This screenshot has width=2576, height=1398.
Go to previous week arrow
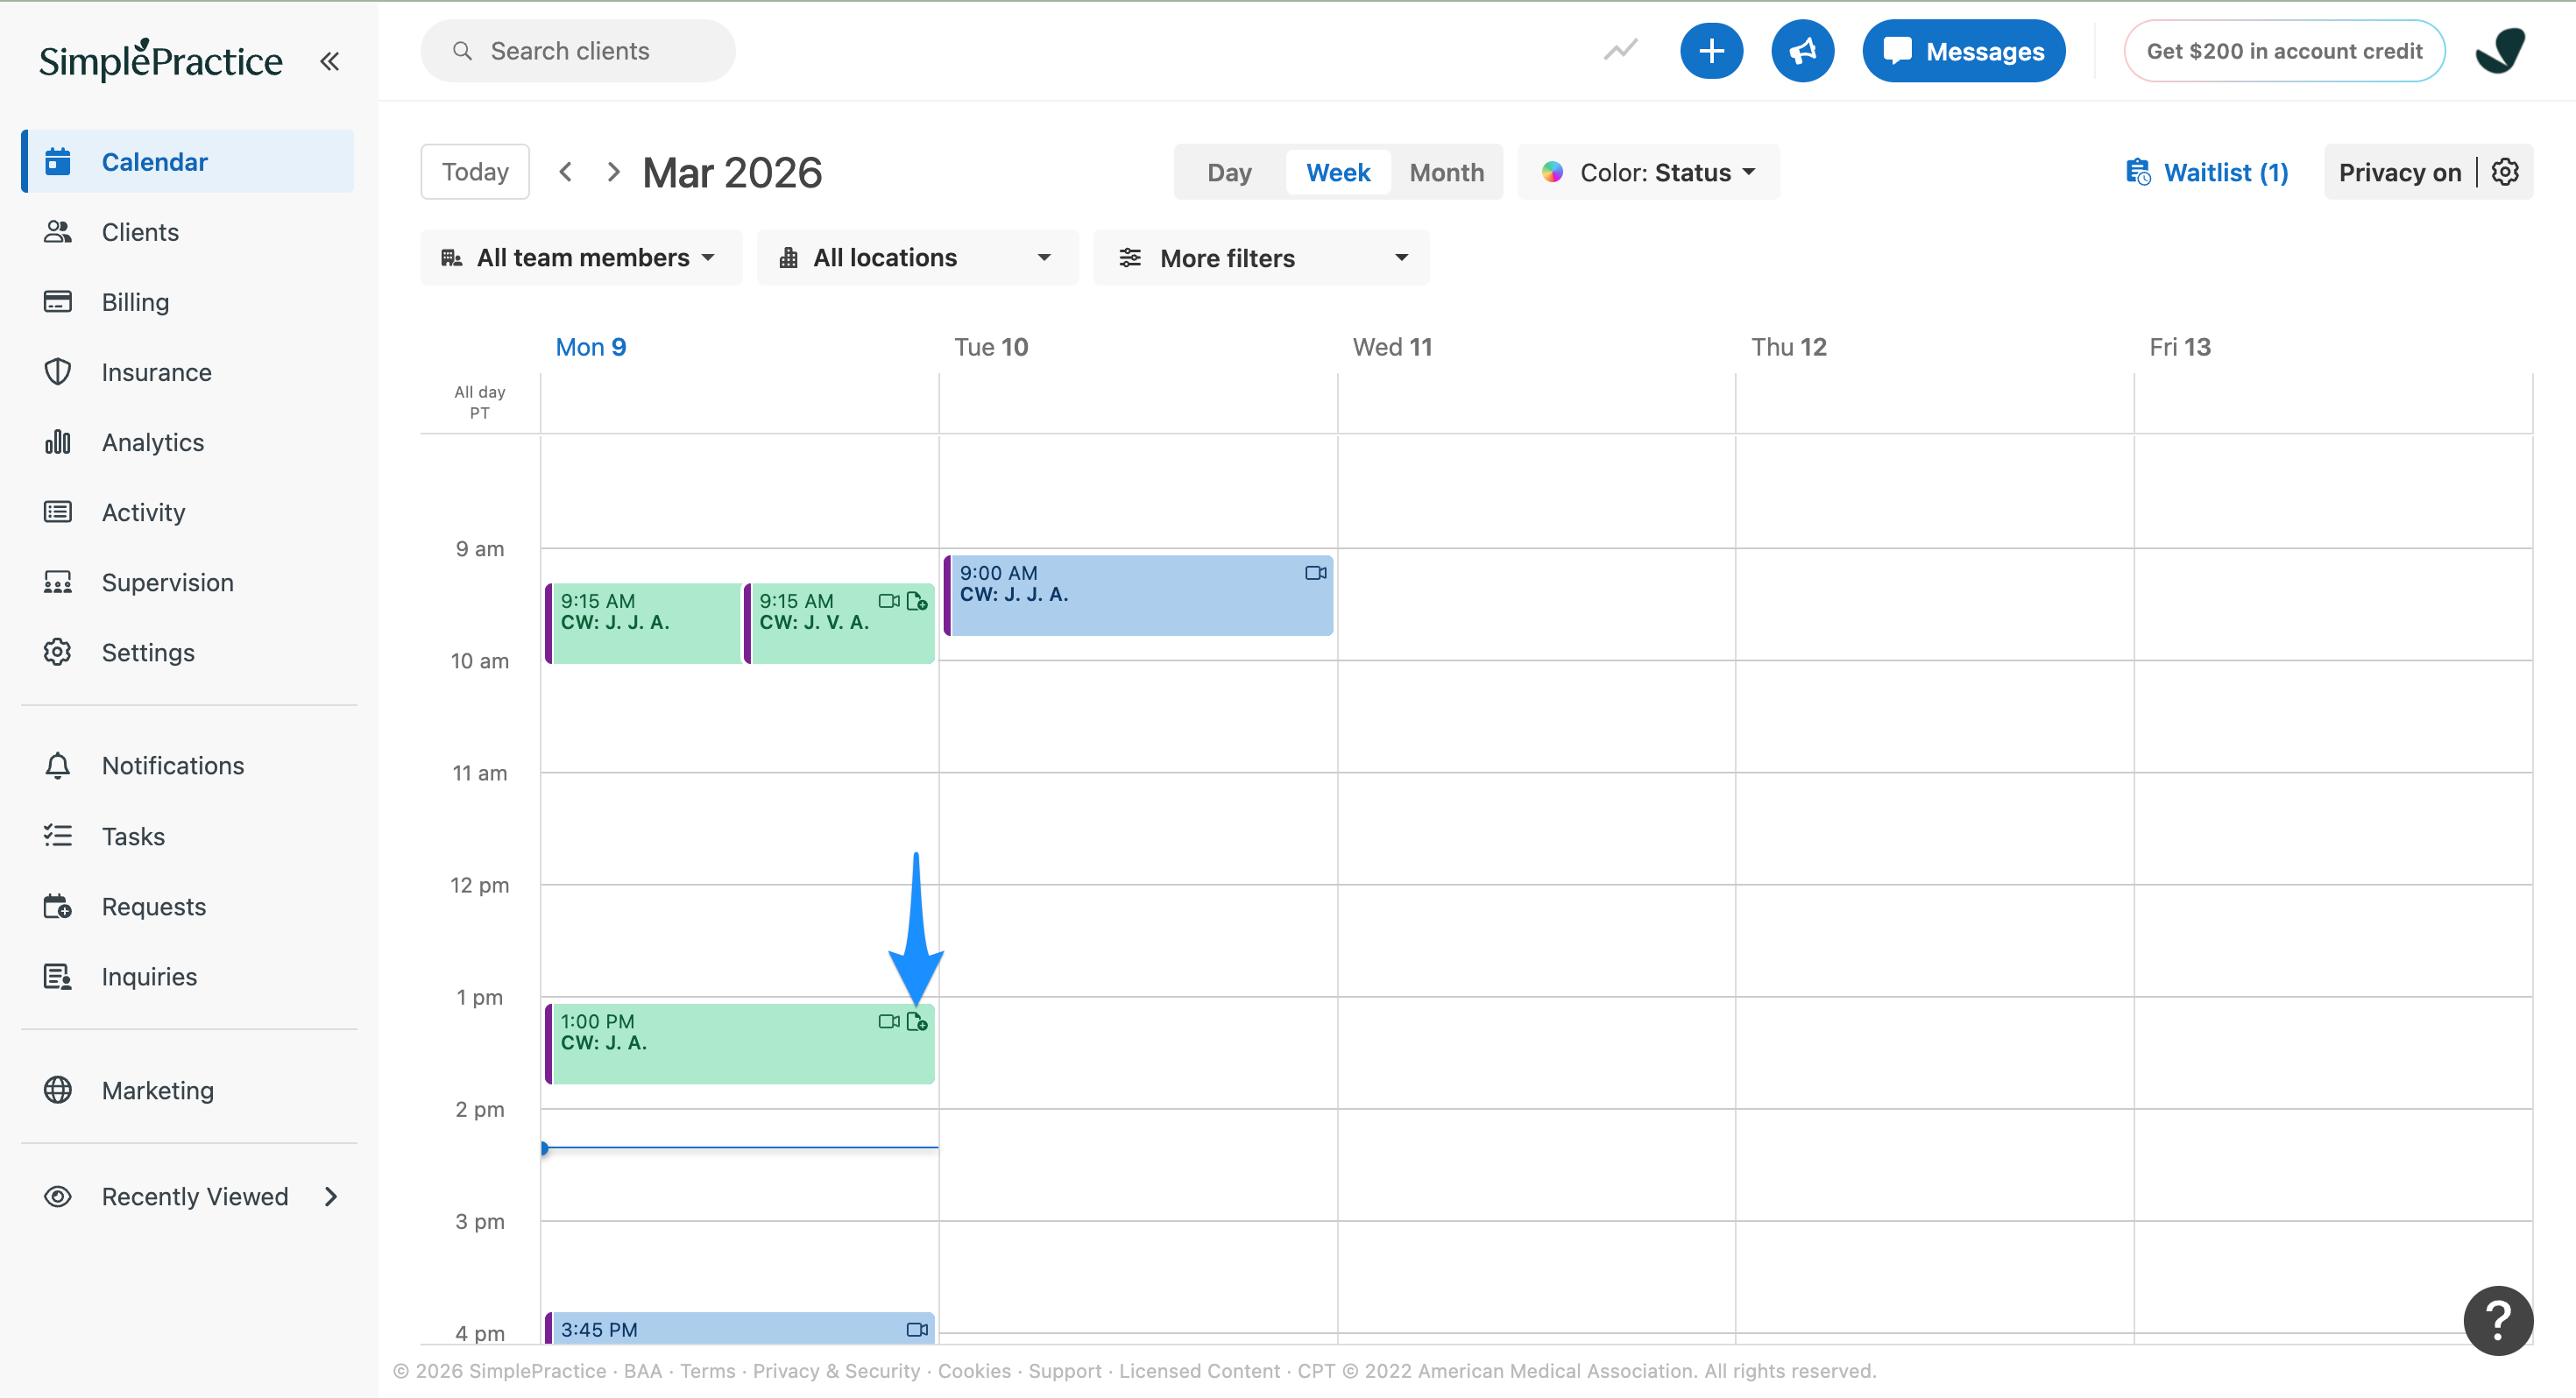[x=566, y=172]
